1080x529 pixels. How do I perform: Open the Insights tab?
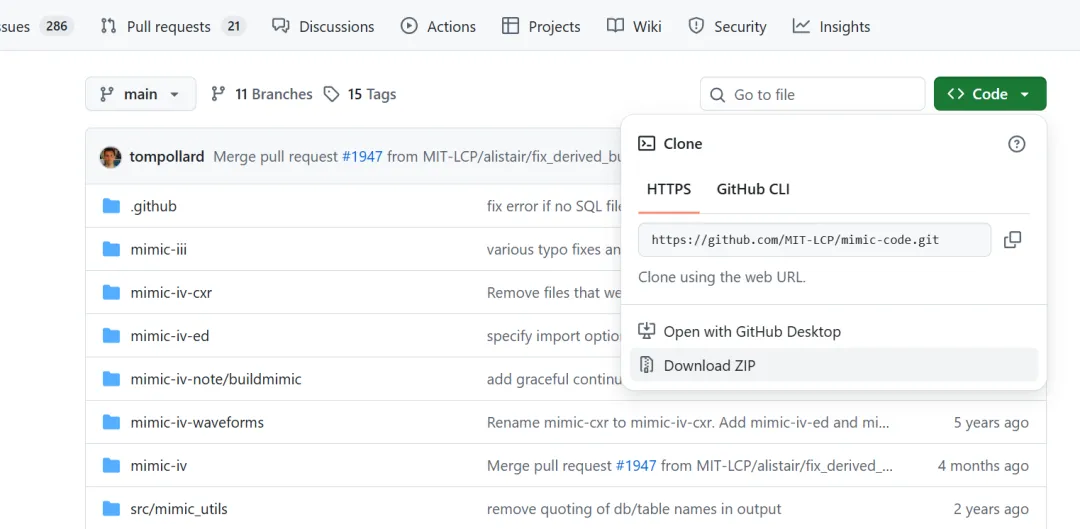(831, 26)
